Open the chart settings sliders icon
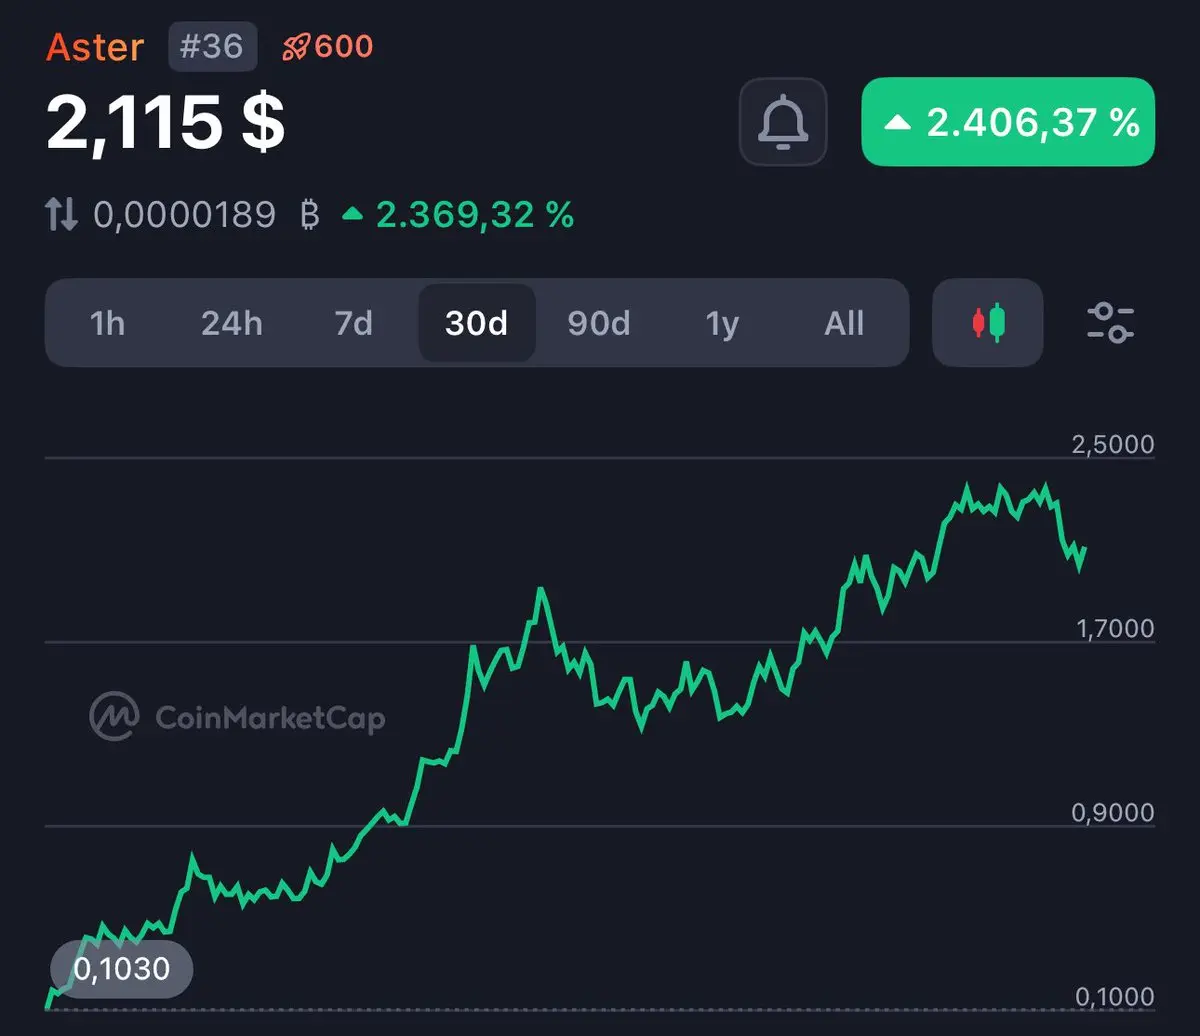The image size is (1200, 1036). [x=1110, y=323]
